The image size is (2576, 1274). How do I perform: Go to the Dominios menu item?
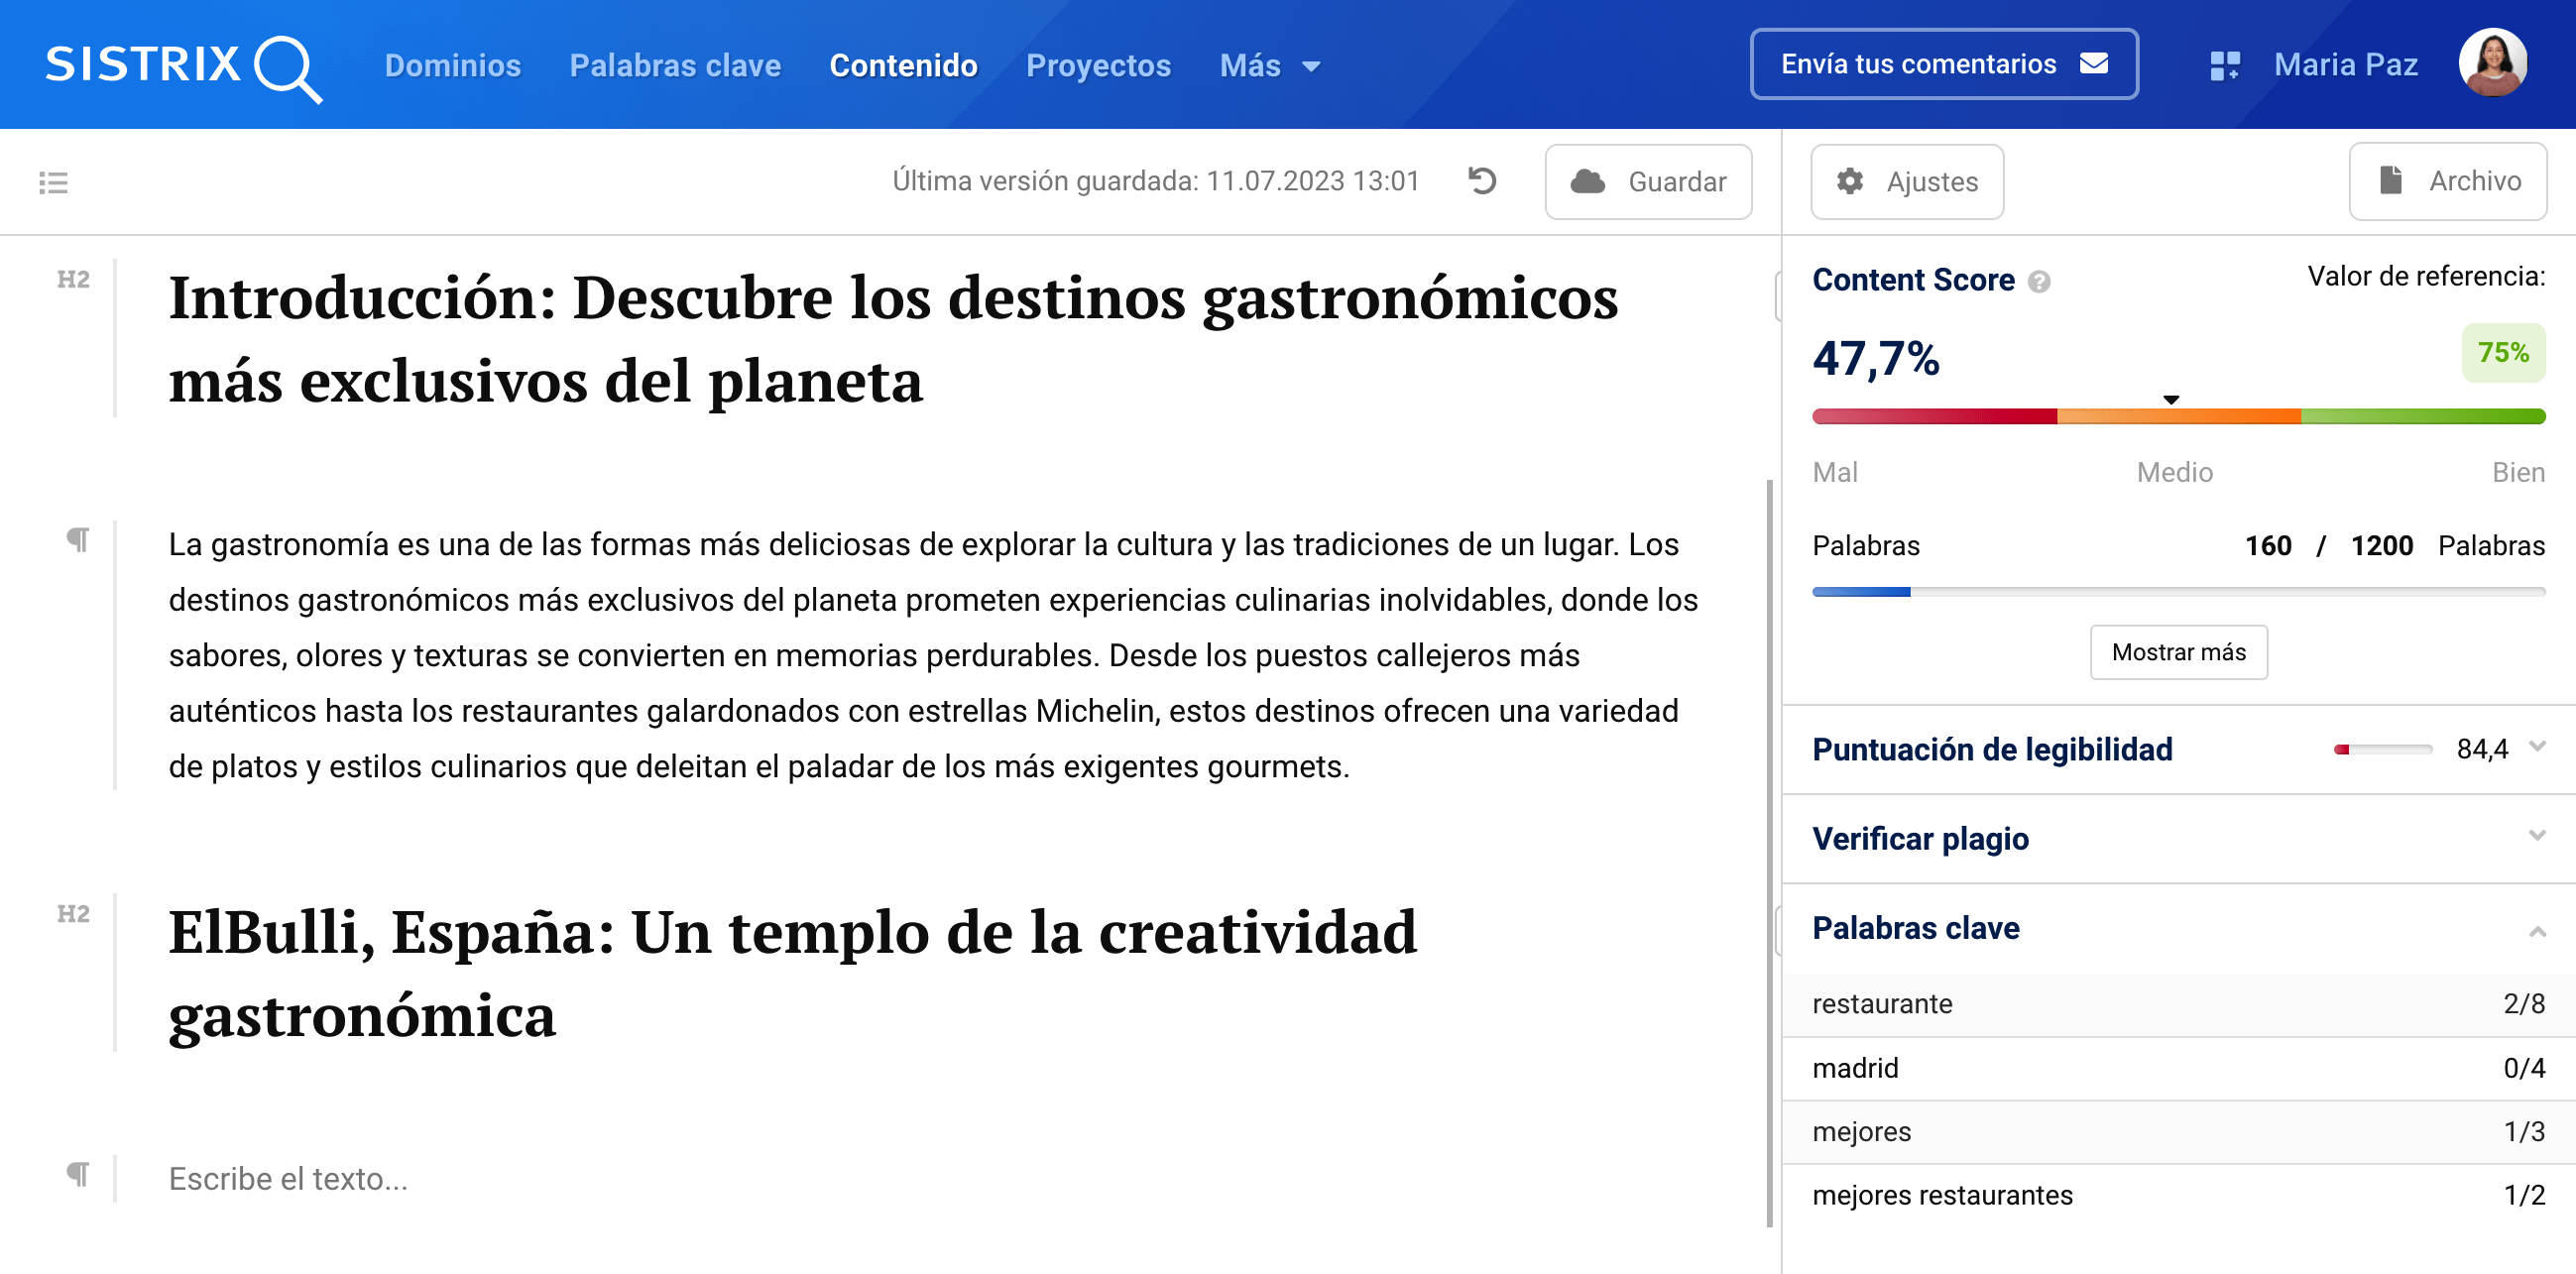[452, 66]
